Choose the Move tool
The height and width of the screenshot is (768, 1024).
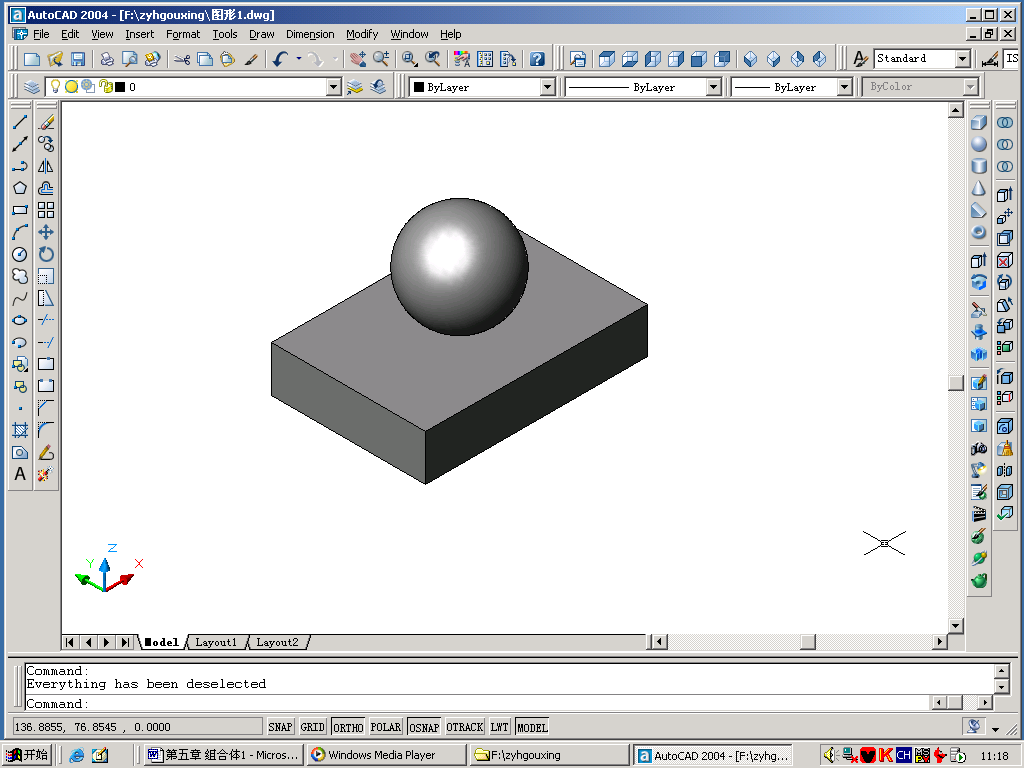tap(46, 232)
